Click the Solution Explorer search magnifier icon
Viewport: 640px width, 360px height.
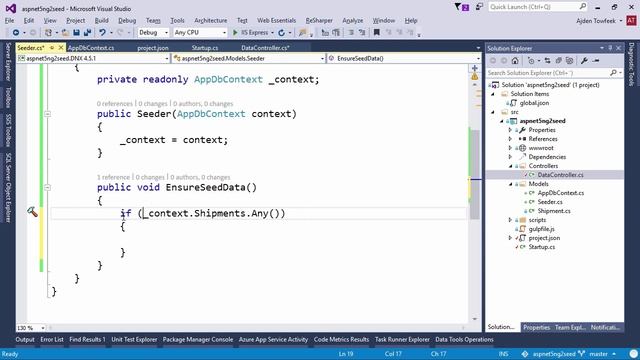click(x=613, y=73)
